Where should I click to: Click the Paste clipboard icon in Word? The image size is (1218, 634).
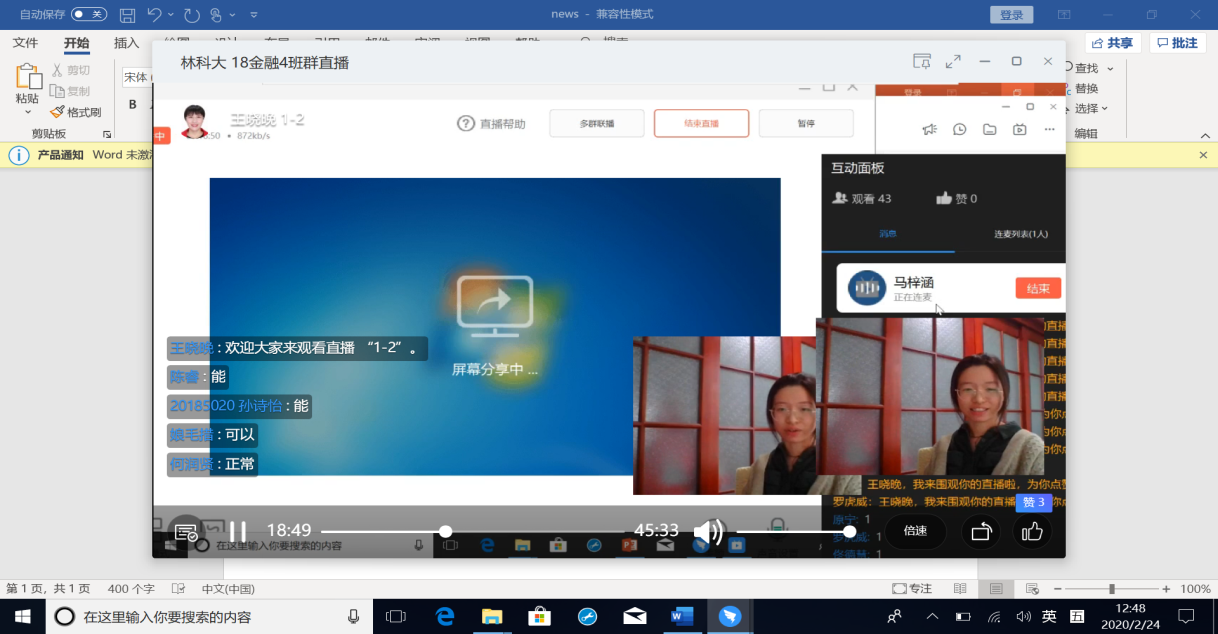[x=27, y=79]
